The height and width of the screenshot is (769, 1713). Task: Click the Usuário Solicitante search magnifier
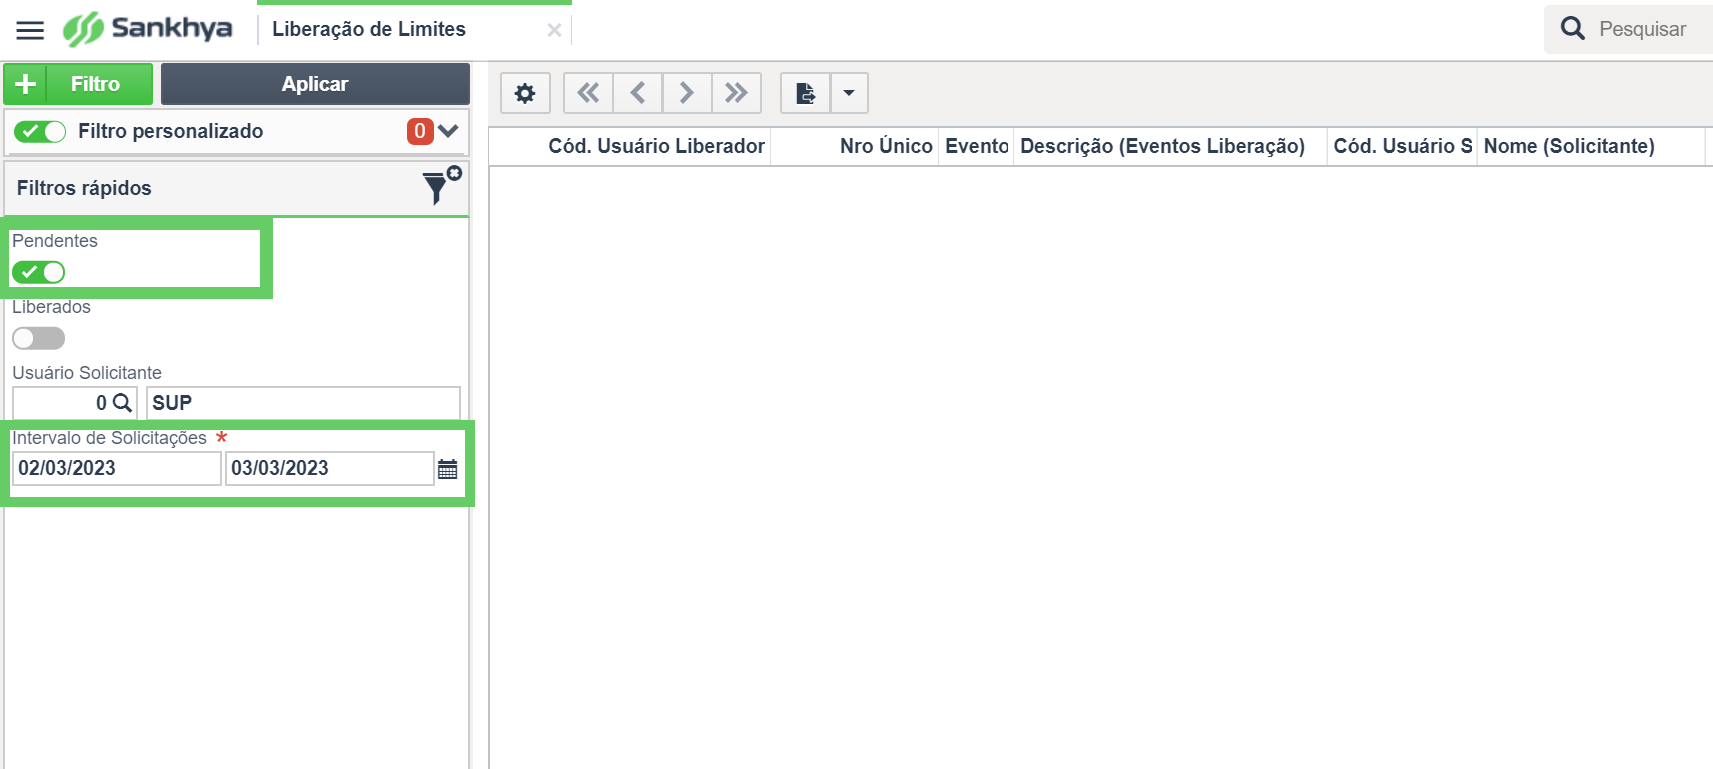[122, 403]
